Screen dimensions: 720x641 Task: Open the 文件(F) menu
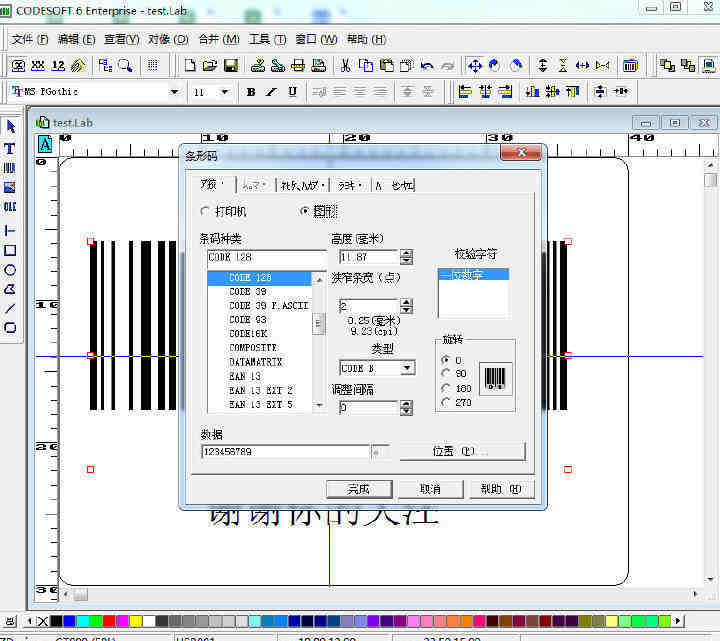[30, 39]
